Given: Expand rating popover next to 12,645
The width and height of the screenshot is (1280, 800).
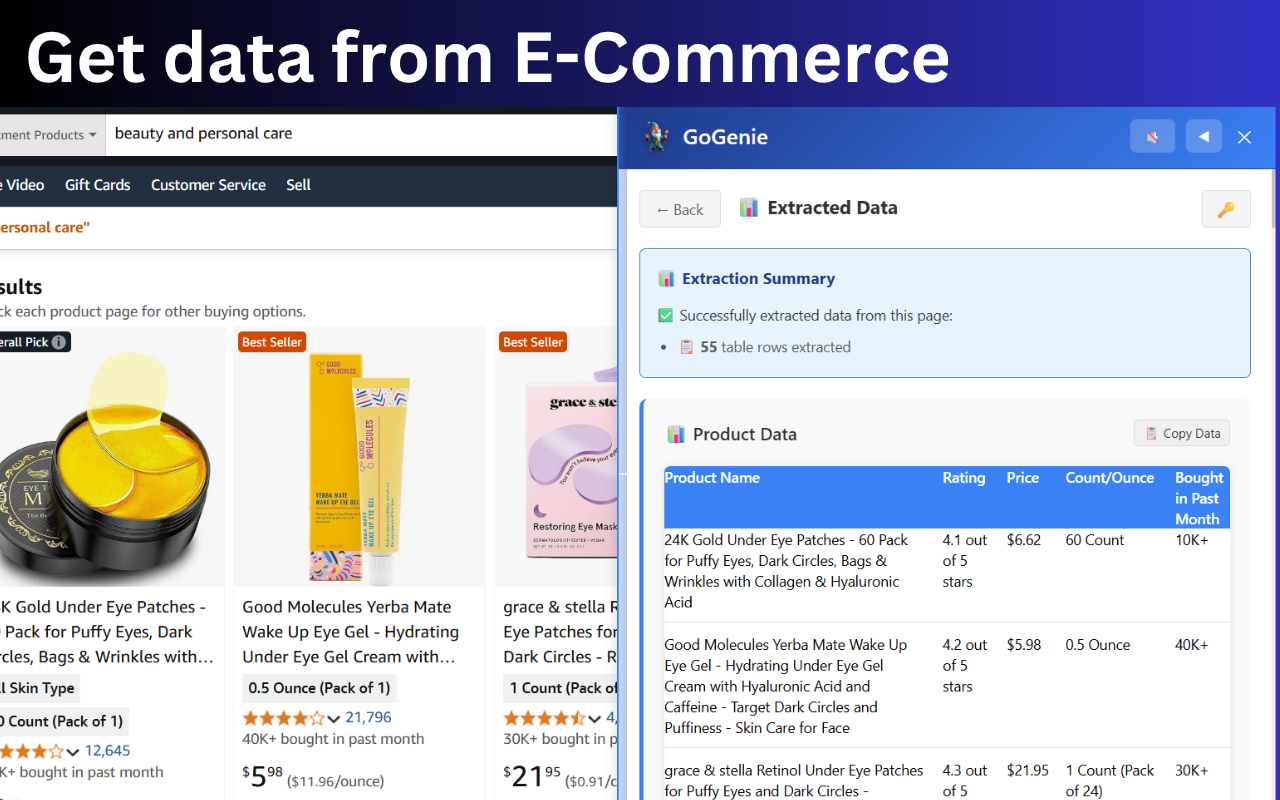Looking at the screenshot, I should pos(72,752).
